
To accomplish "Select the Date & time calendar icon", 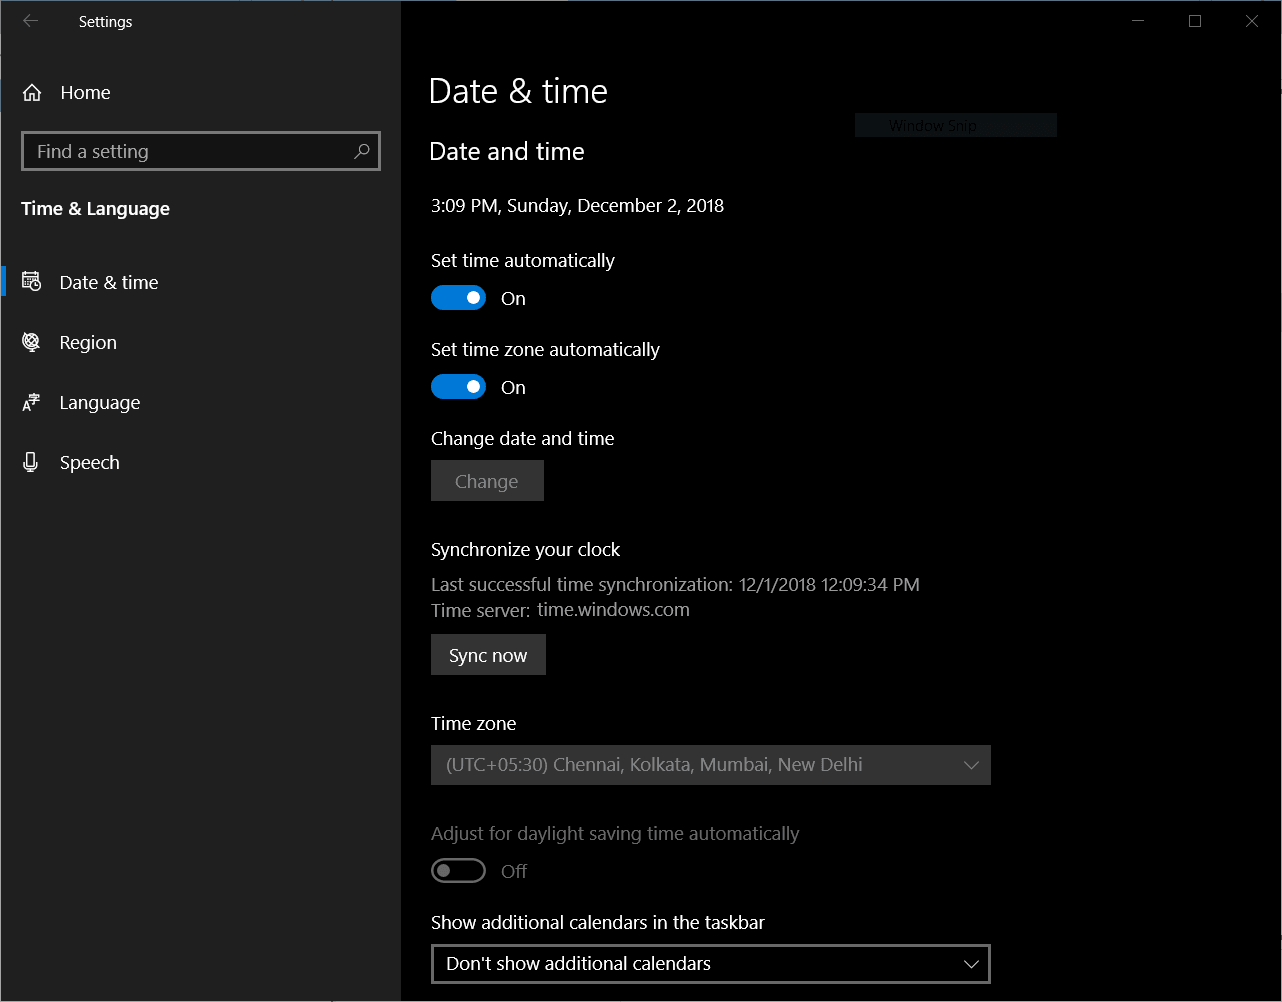I will click(31, 282).
